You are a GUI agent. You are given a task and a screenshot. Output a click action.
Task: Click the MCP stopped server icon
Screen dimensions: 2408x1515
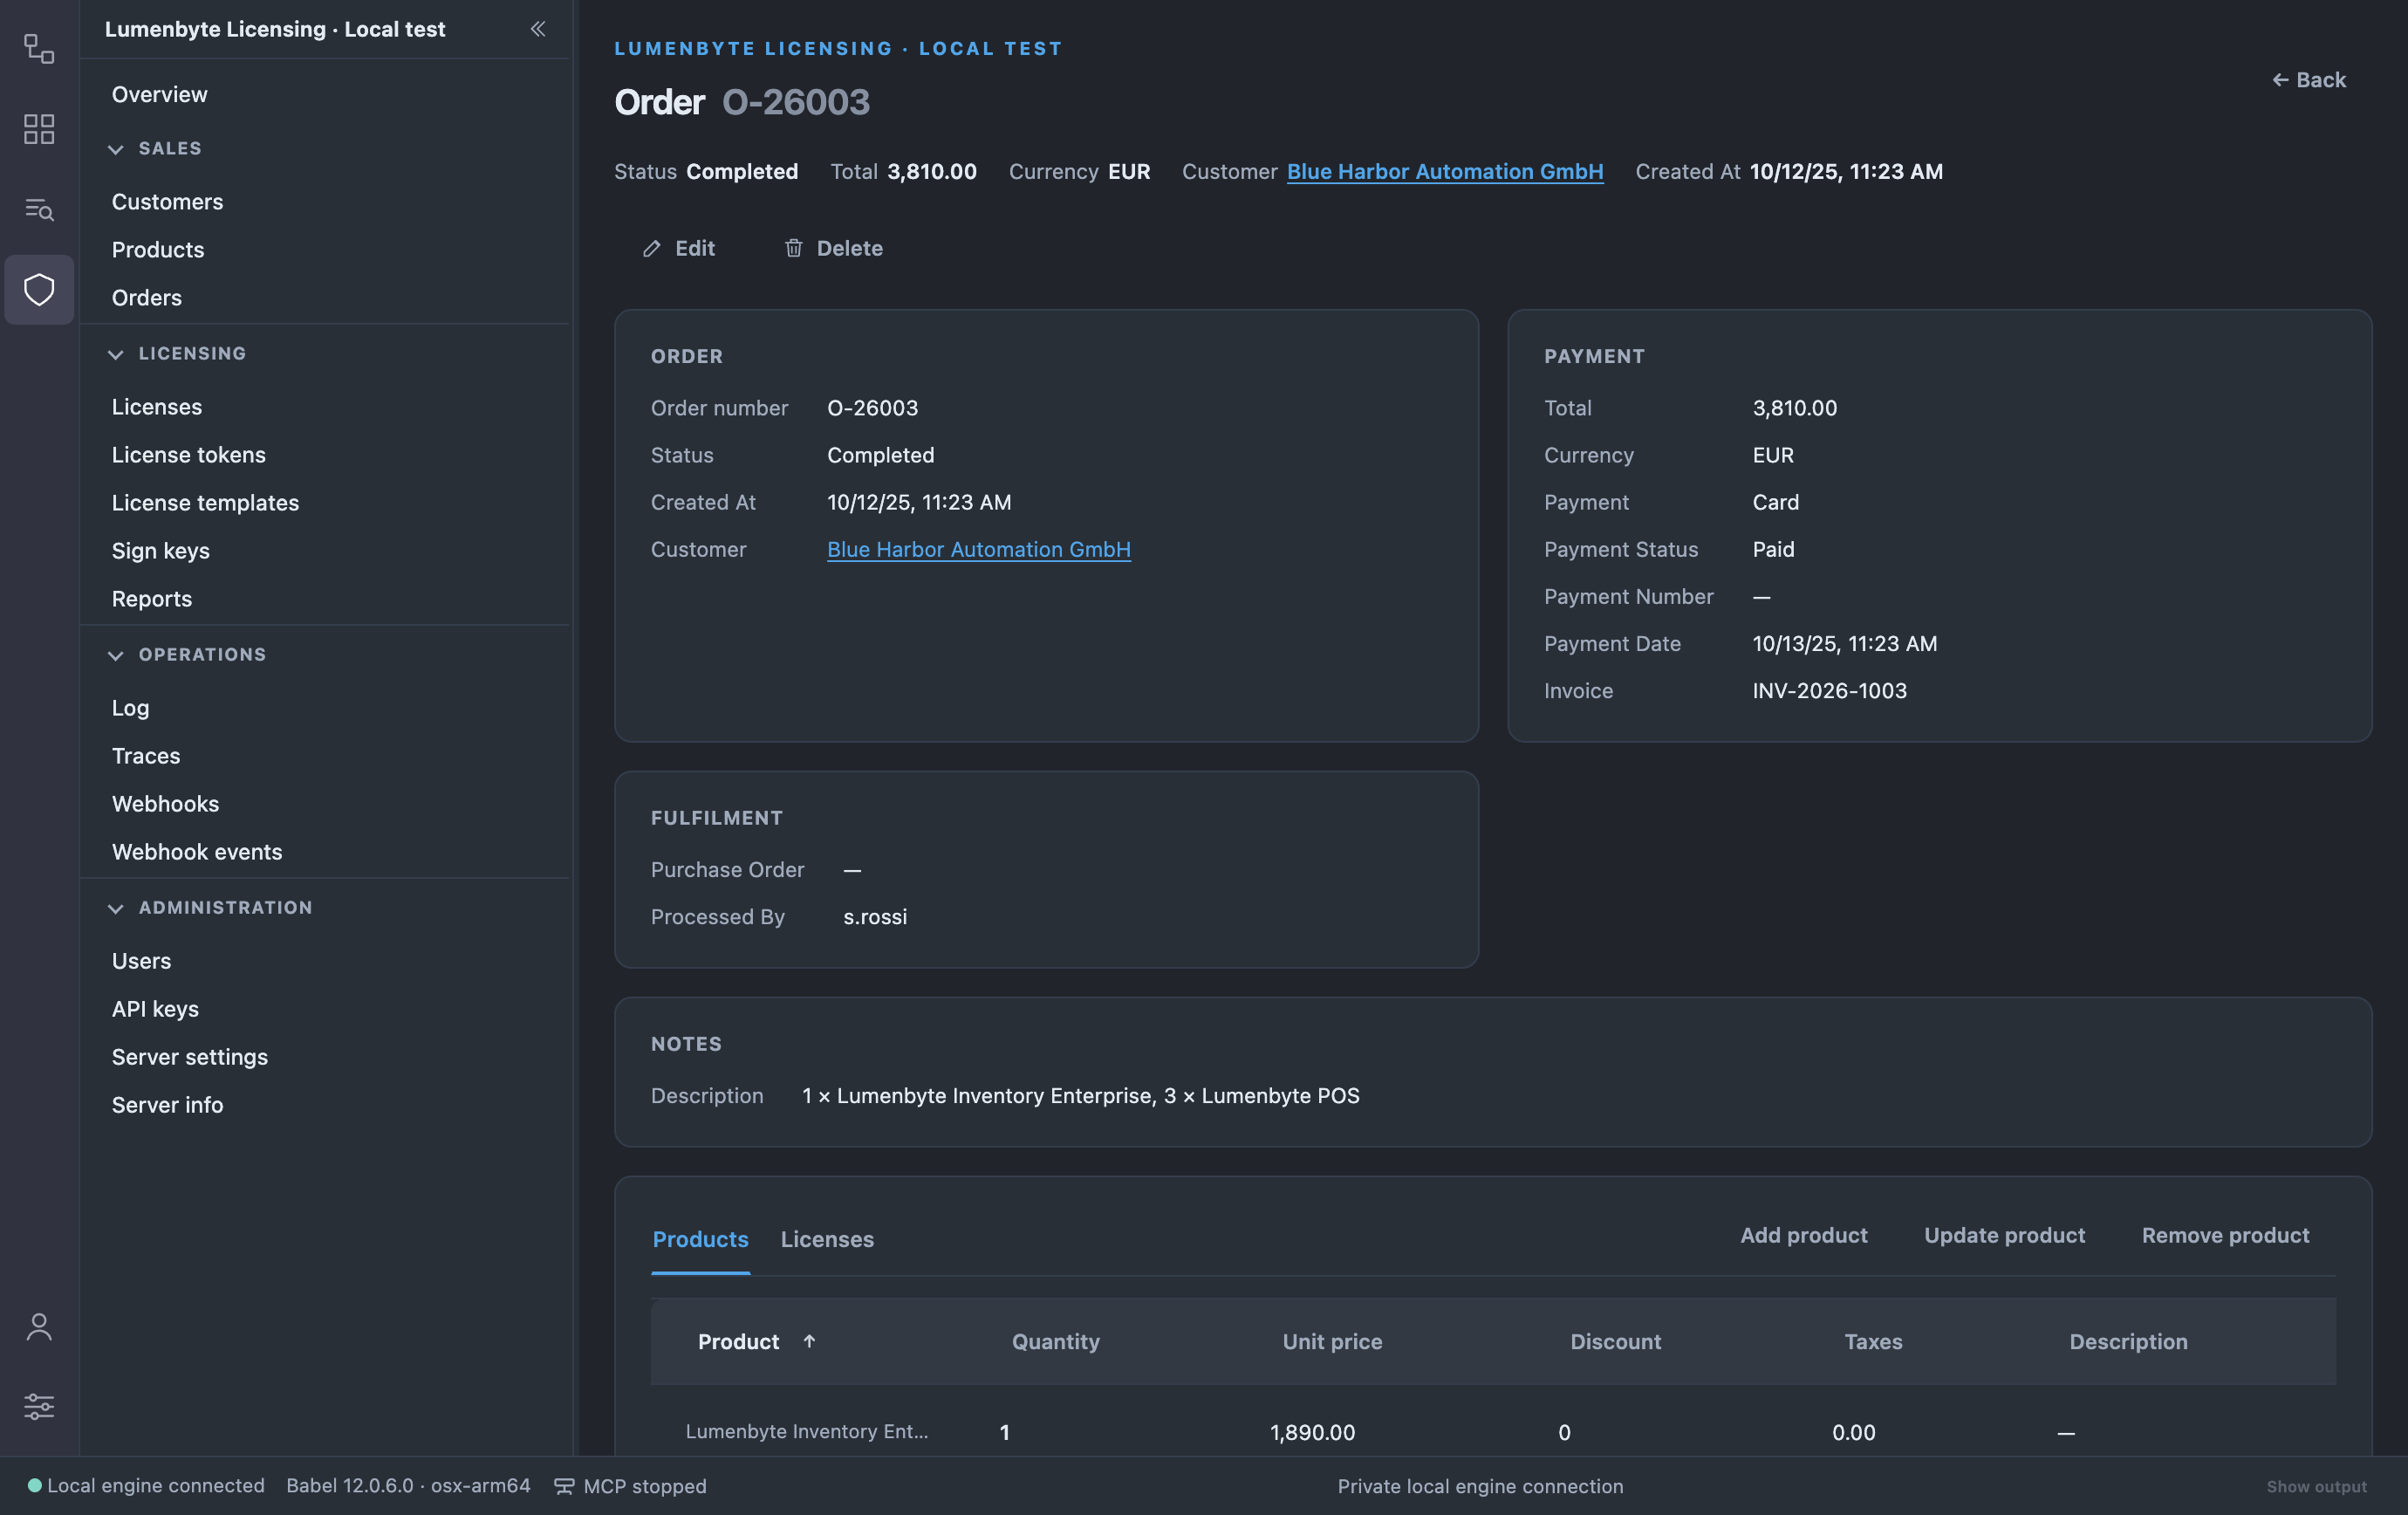pos(564,1486)
